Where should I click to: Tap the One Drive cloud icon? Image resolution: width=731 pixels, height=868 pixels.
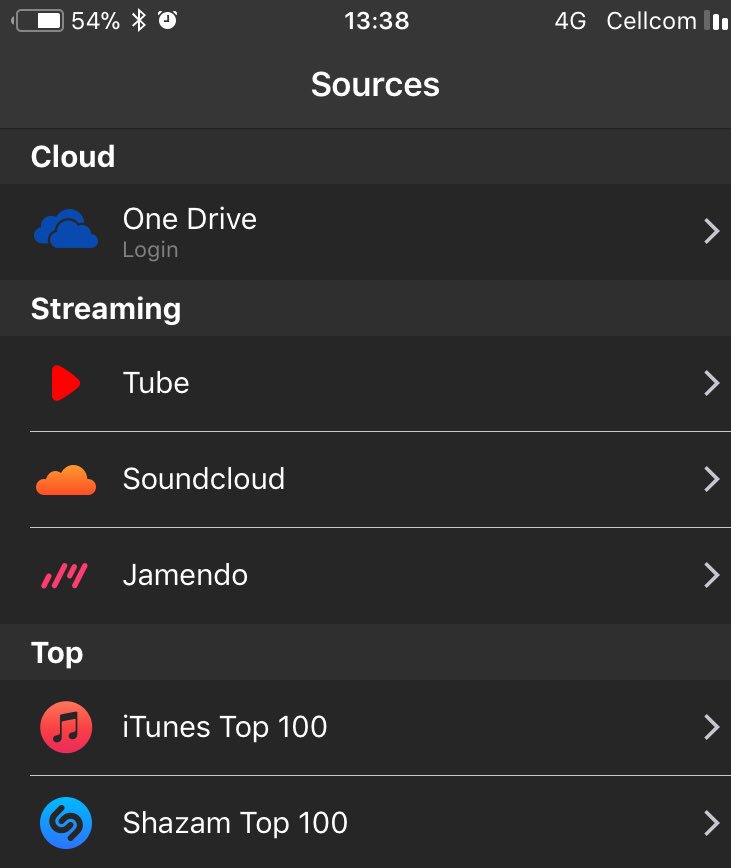tap(66, 229)
